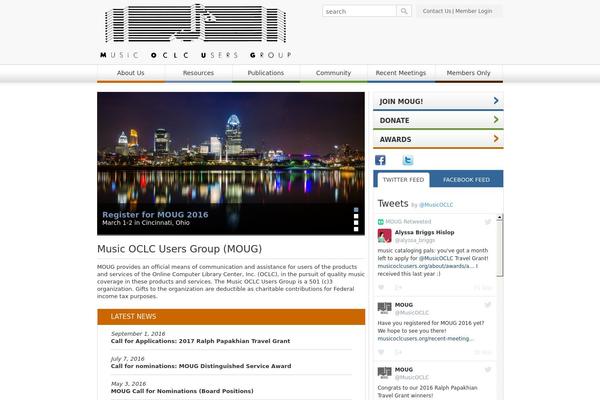Click 'September 1, 2016' date text
This screenshot has width=600, height=400.
[x=138, y=334]
